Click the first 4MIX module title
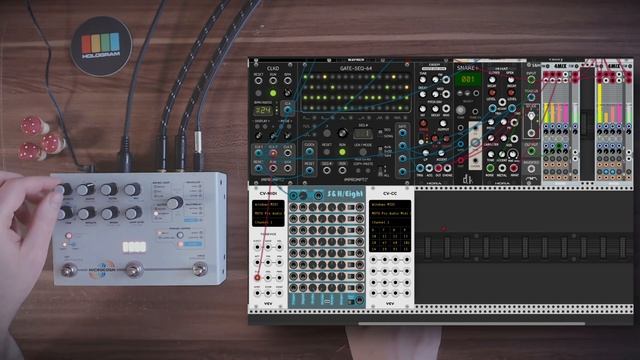Screen dimensions: 640x360 pos(559,66)
